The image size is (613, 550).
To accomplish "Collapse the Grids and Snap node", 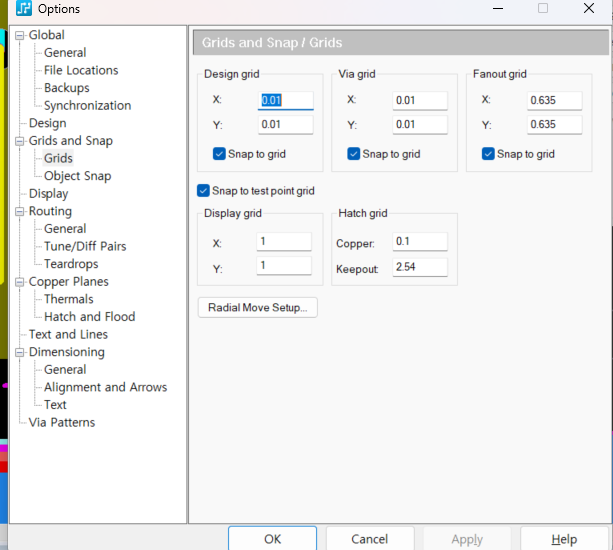I will coord(21,141).
